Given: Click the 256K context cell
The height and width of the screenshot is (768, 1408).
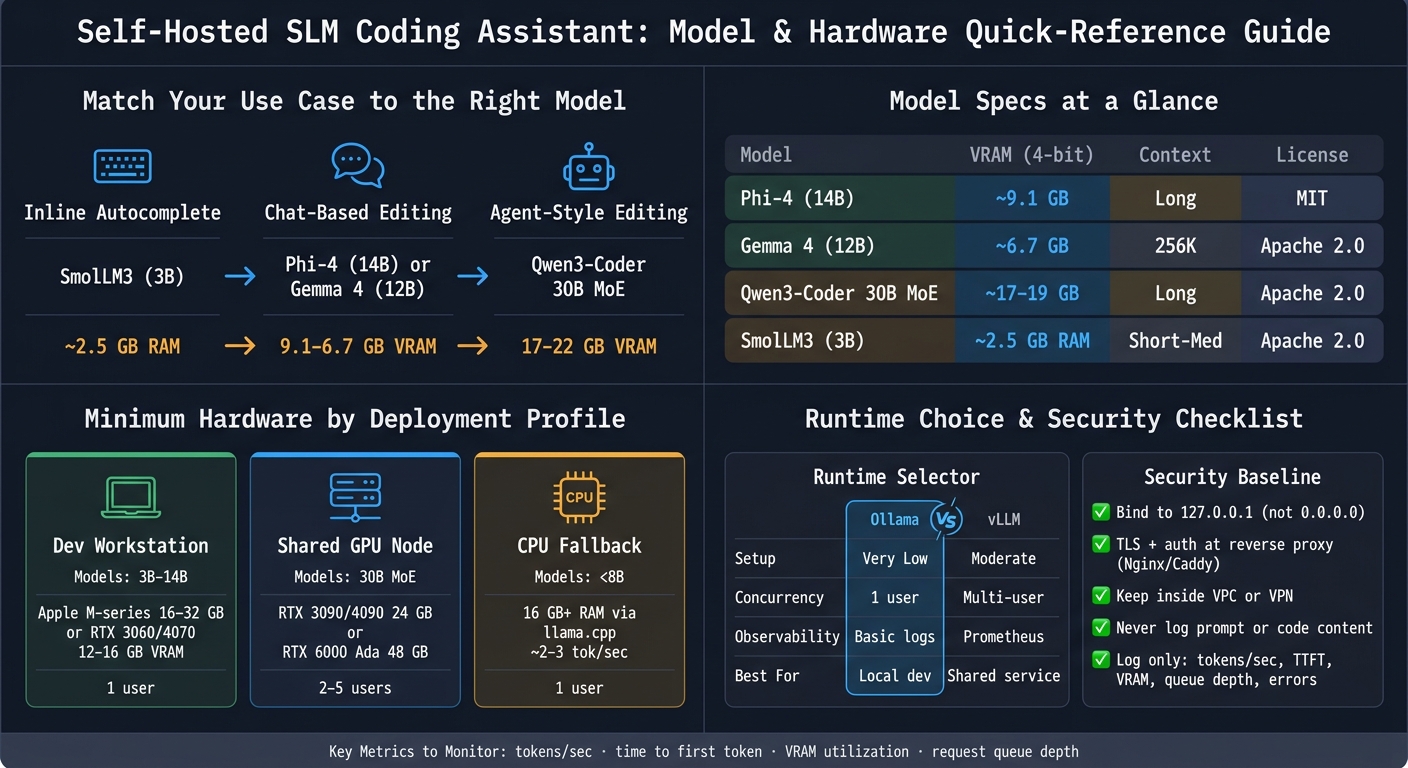Looking at the screenshot, I should [1175, 245].
